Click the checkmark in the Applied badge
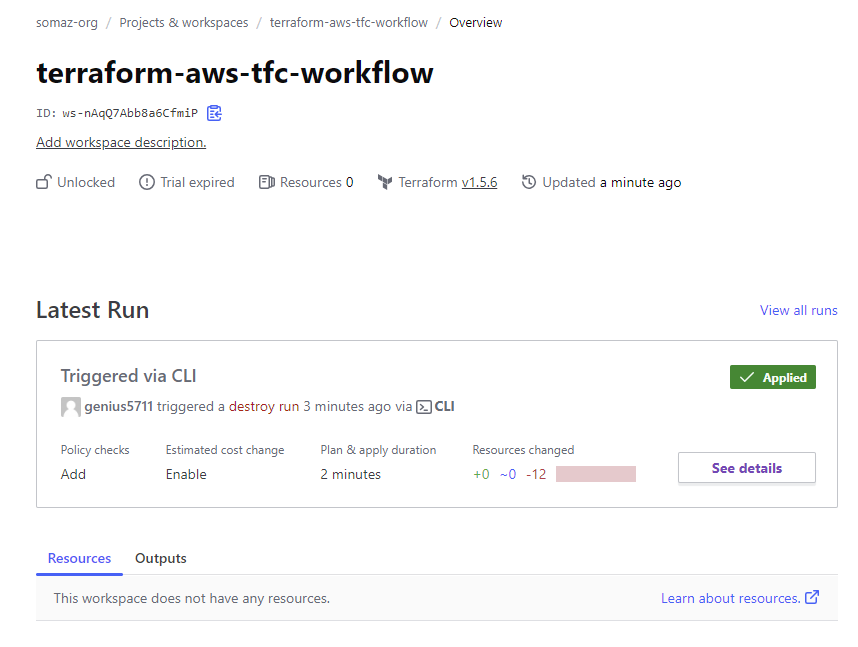The width and height of the screenshot is (858, 647). pyautogui.click(x=747, y=378)
